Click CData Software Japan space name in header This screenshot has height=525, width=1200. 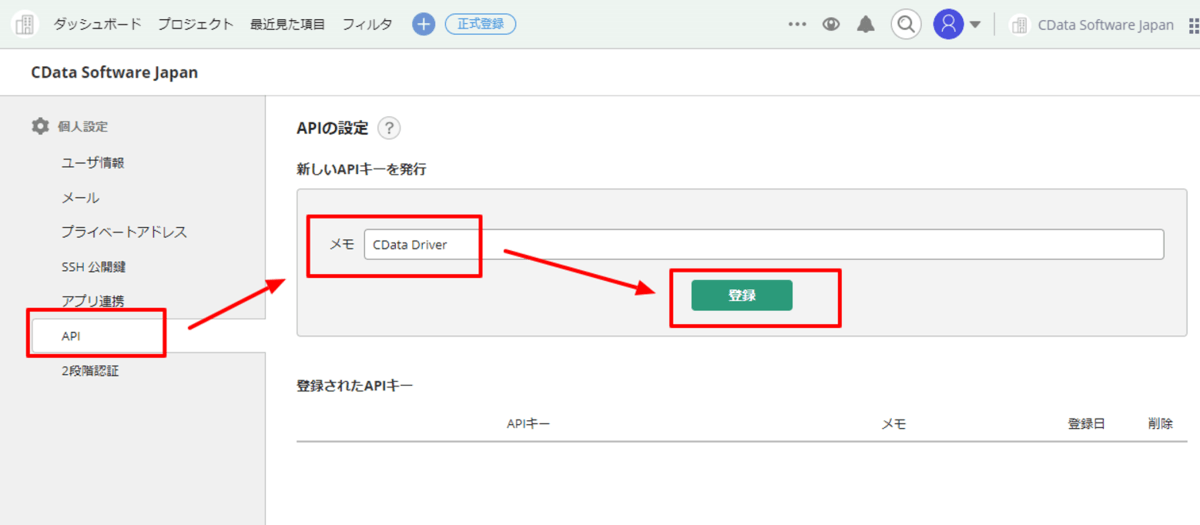pos(1106,25)
